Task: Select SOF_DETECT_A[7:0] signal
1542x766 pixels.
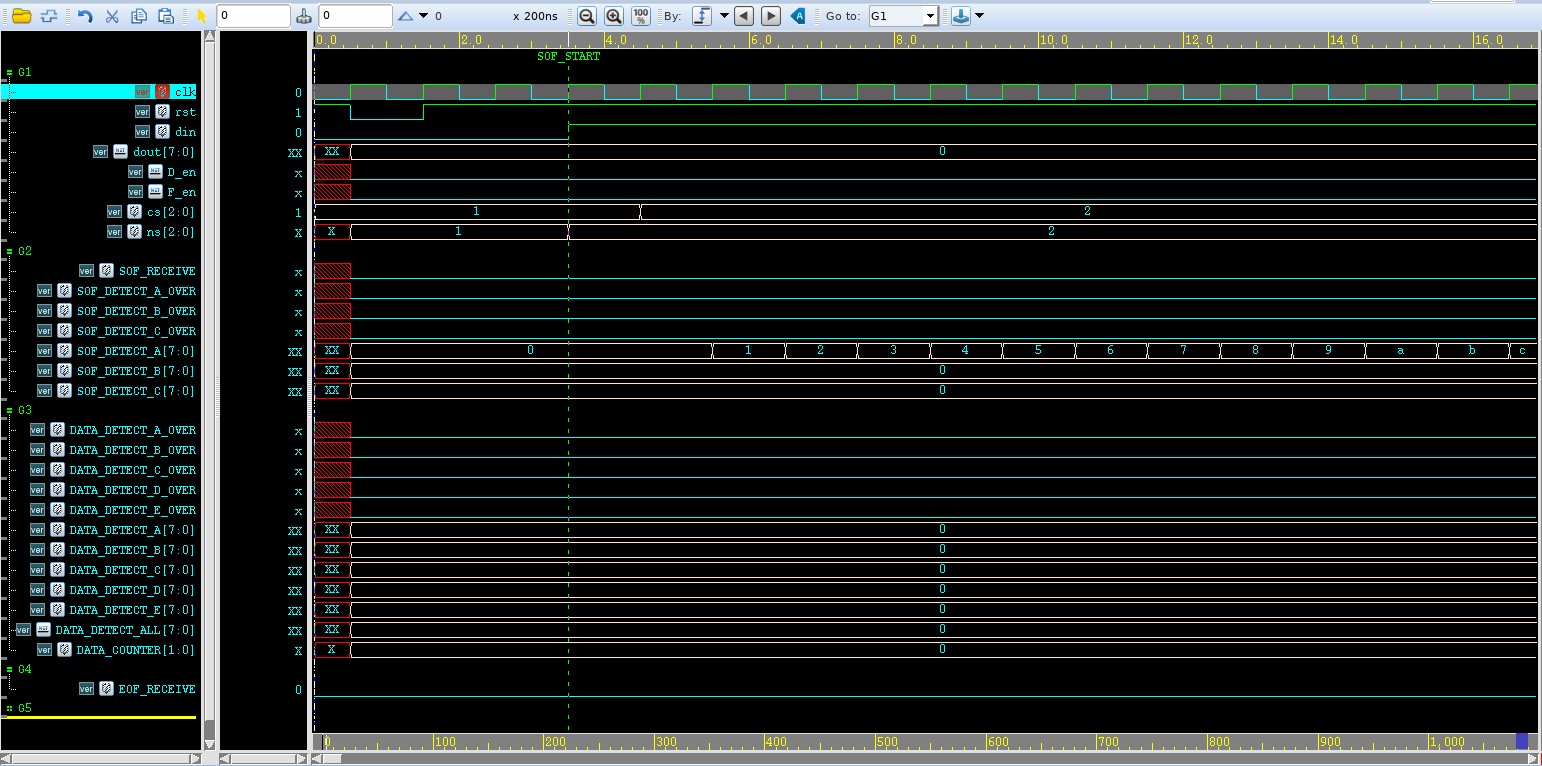Action: 136,351
